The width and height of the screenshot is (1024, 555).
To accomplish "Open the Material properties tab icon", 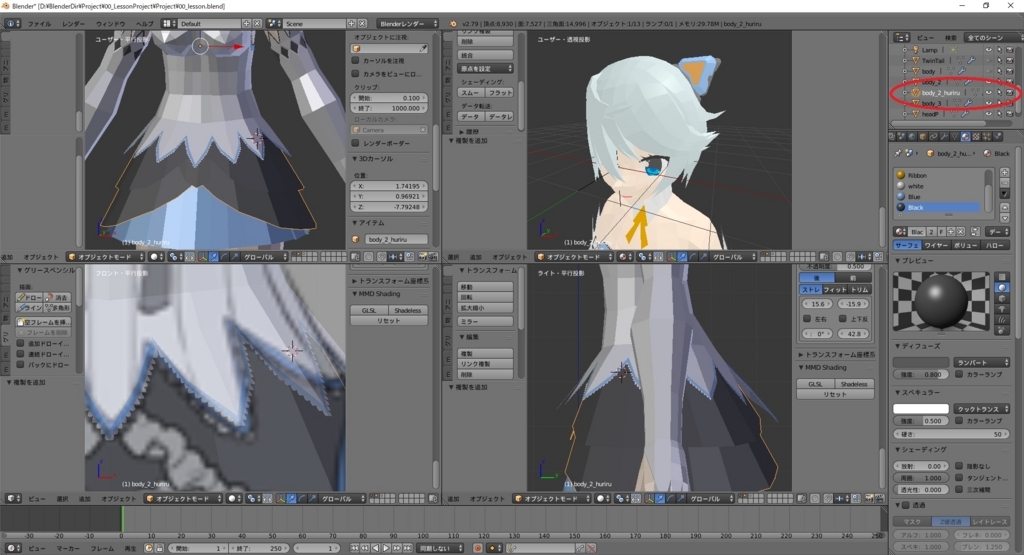I will point(965,136).
